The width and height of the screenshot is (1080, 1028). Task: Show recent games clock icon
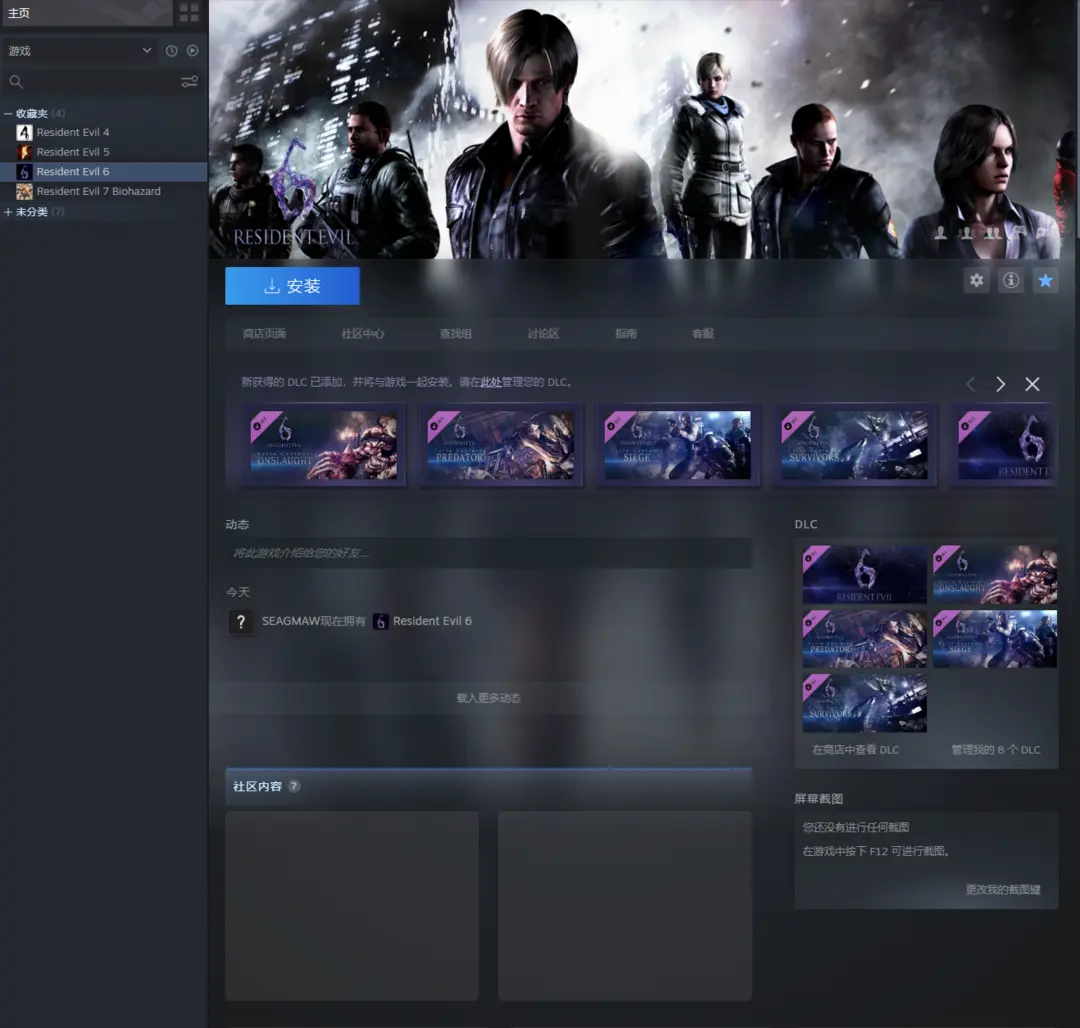pos(172,50)
